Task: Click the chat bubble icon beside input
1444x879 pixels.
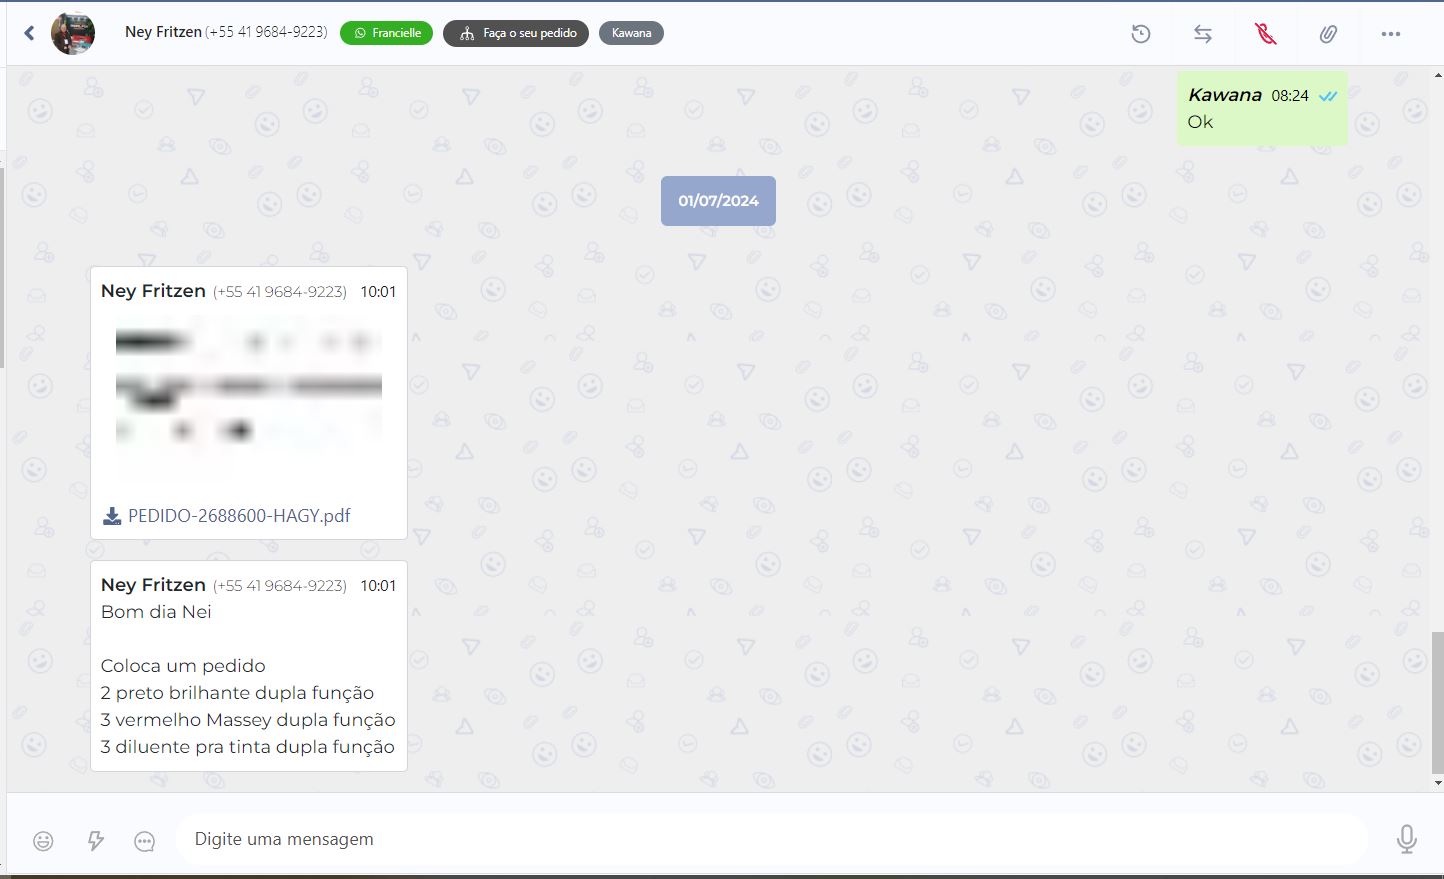Action: pos(145,841)
